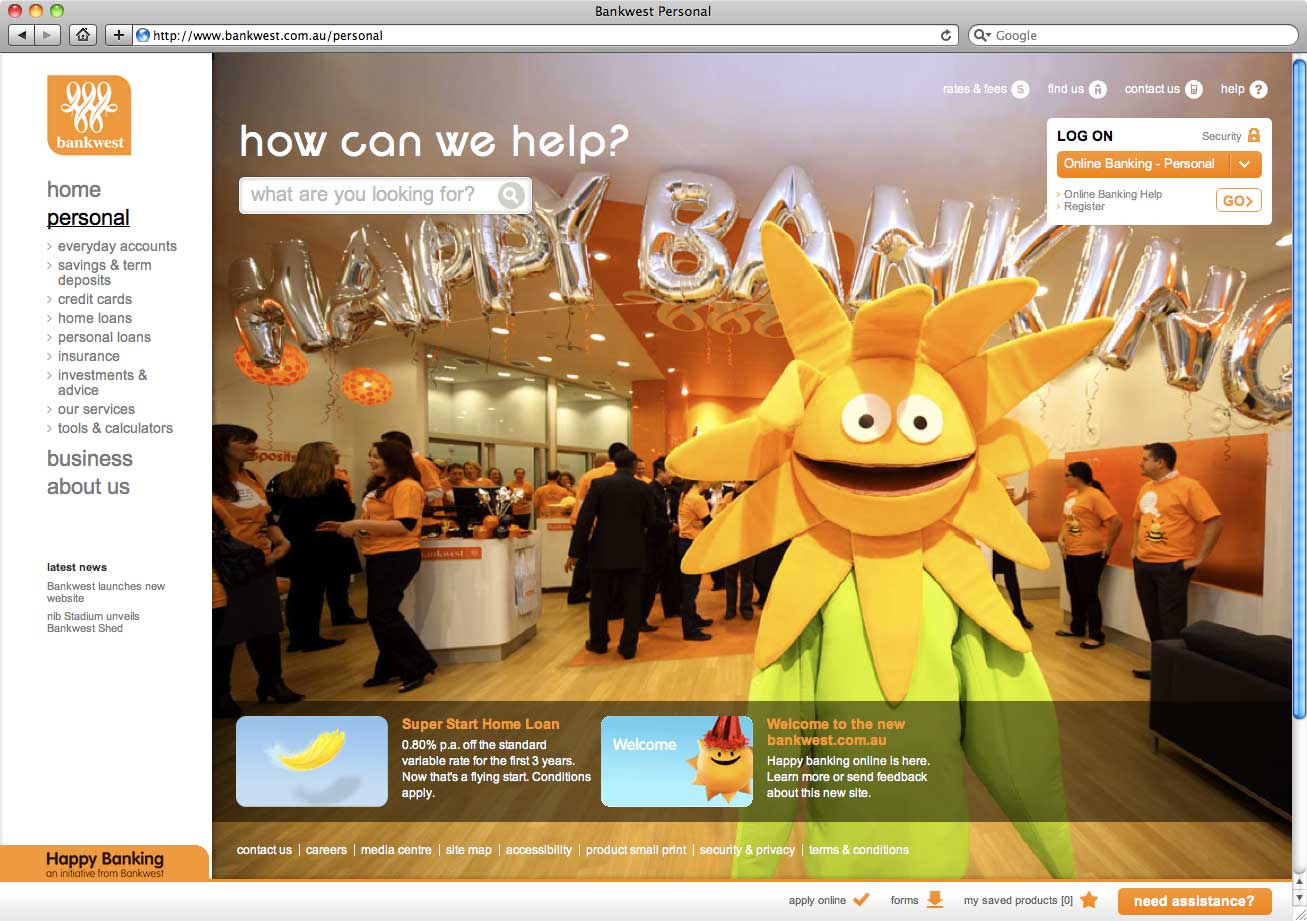The image size is (1307, 921).
Task: Click the Welcome sun mascot thumbnail
Action: 677,761
